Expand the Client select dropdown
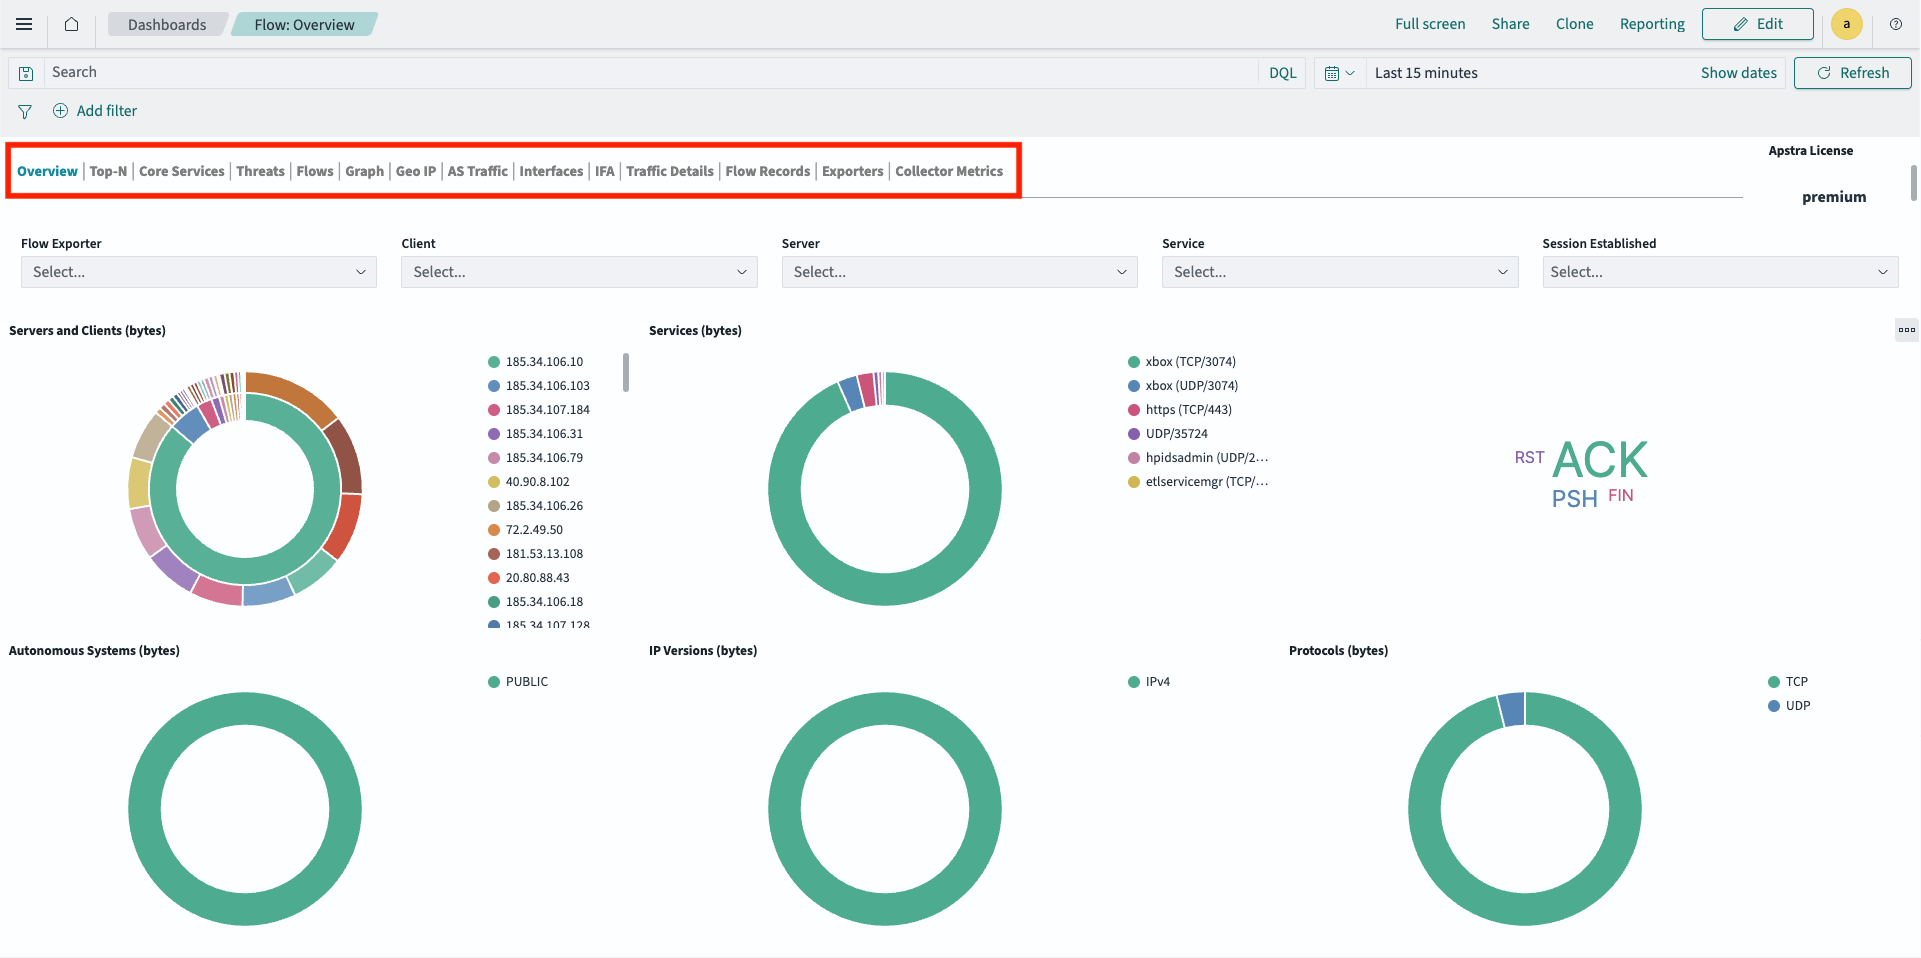Screen dimensions: 1921x958 coord(579,272)
